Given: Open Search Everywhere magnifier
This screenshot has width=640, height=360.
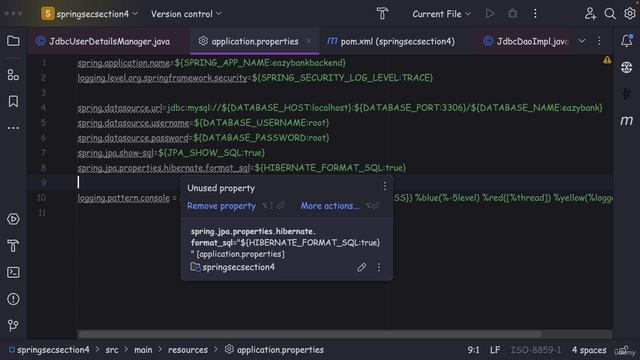Looking at the screenshot, I should (610, 14).
